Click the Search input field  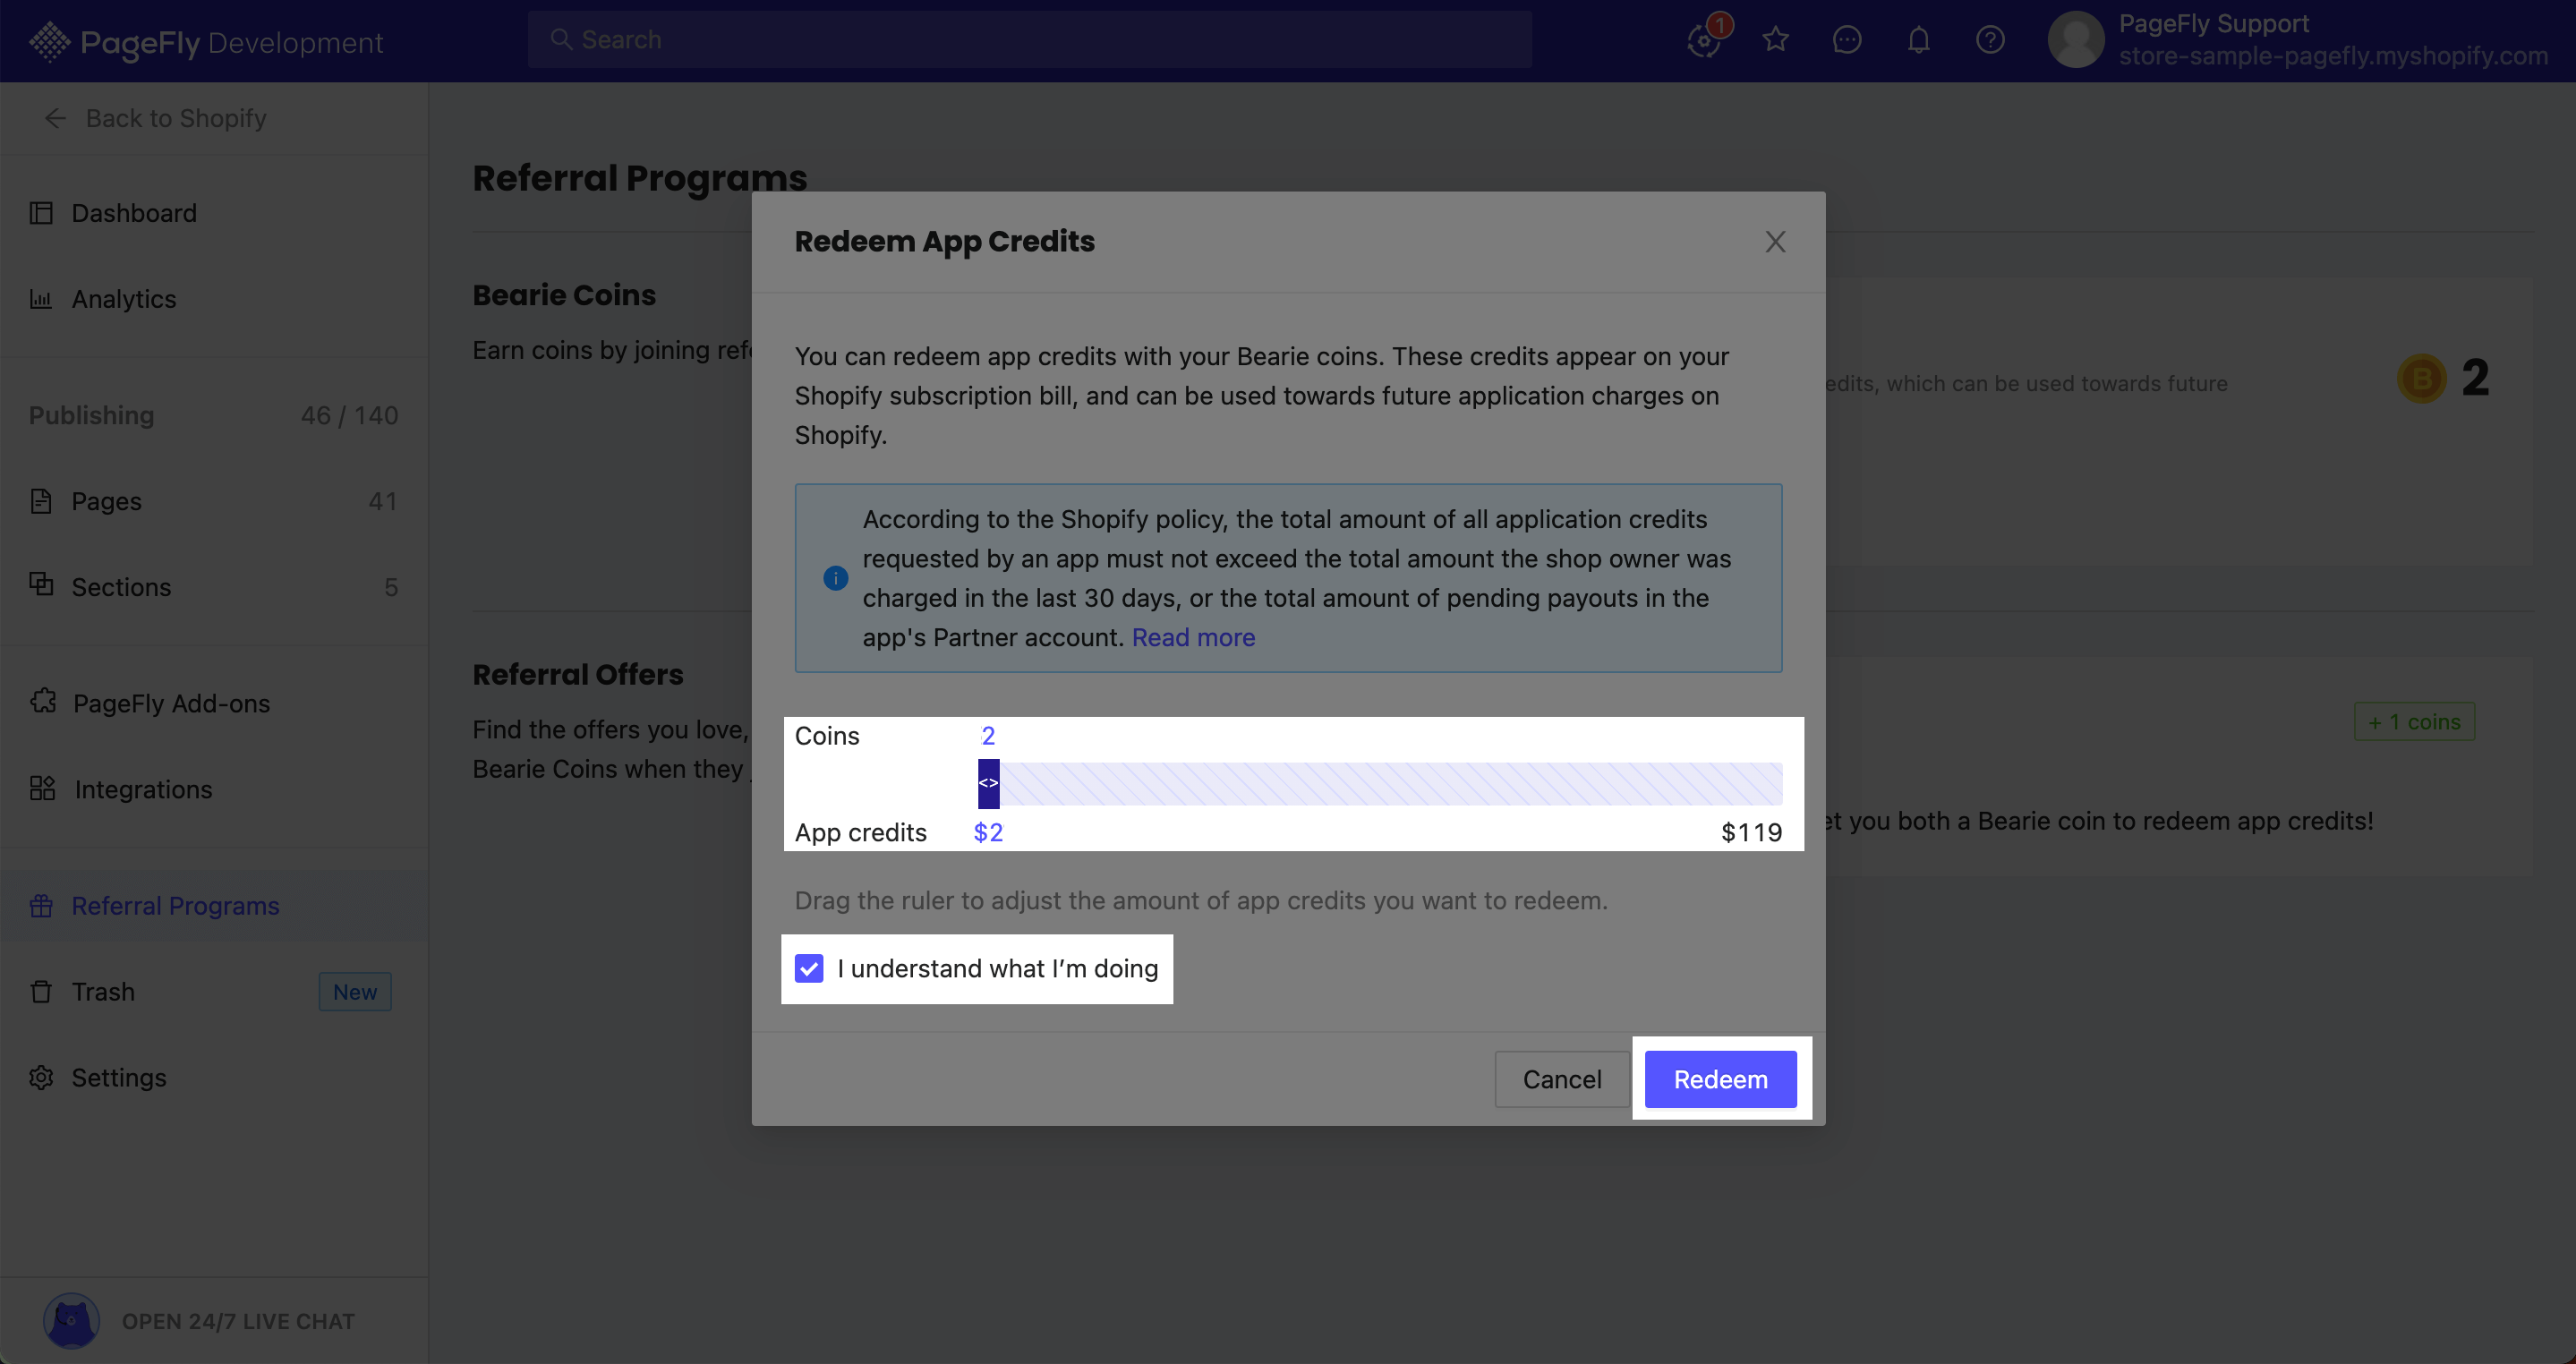1030,39
